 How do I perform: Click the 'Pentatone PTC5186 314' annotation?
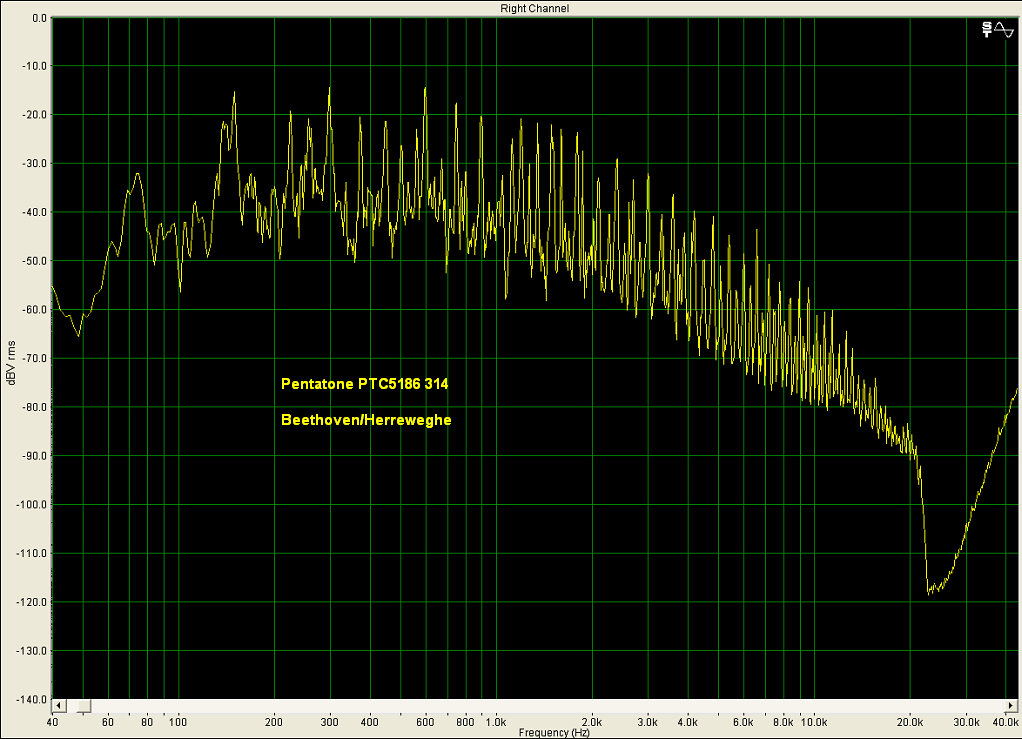coord(364,384)
